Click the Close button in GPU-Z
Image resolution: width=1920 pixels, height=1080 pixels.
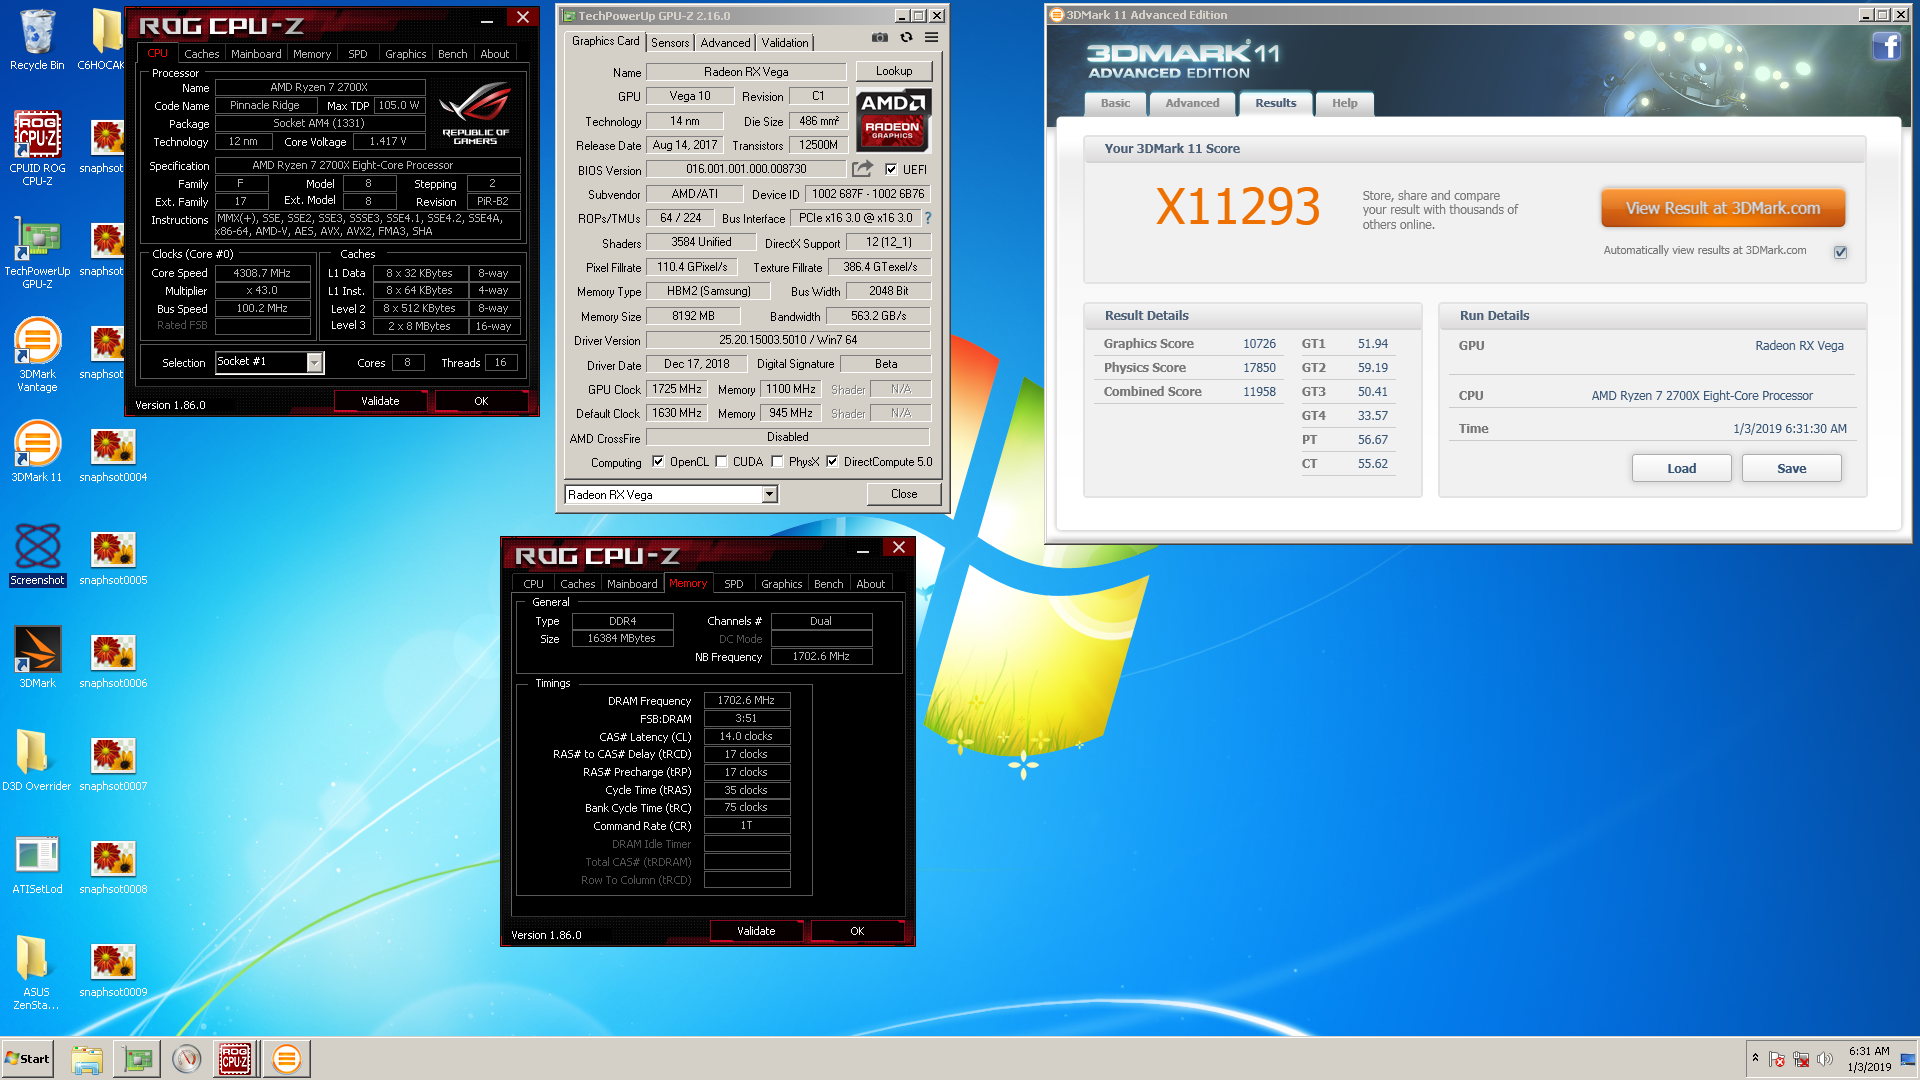coord(904,494)
